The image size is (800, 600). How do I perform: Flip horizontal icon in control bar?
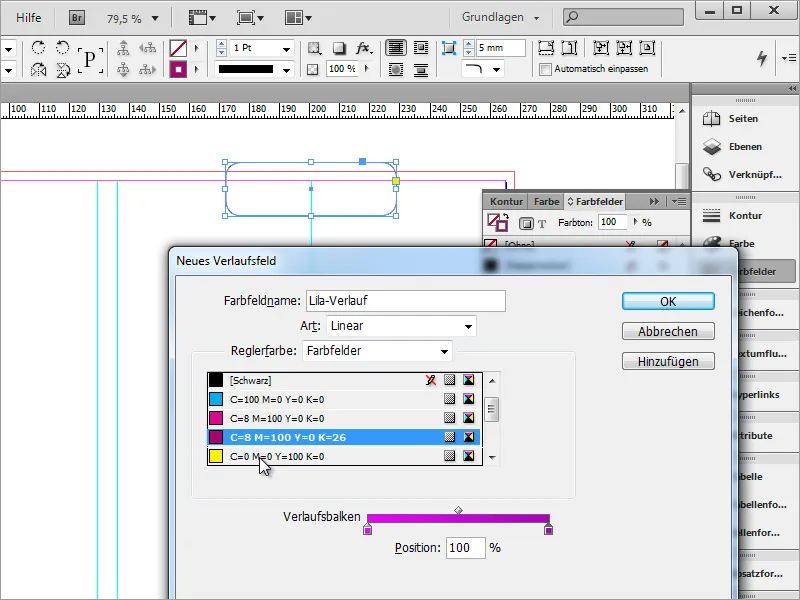[x=38, y=69]
